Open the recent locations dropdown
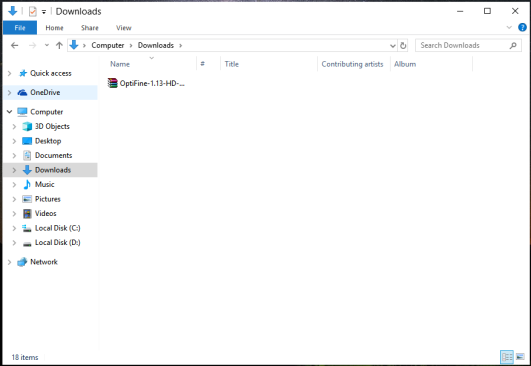 [47, 45]
